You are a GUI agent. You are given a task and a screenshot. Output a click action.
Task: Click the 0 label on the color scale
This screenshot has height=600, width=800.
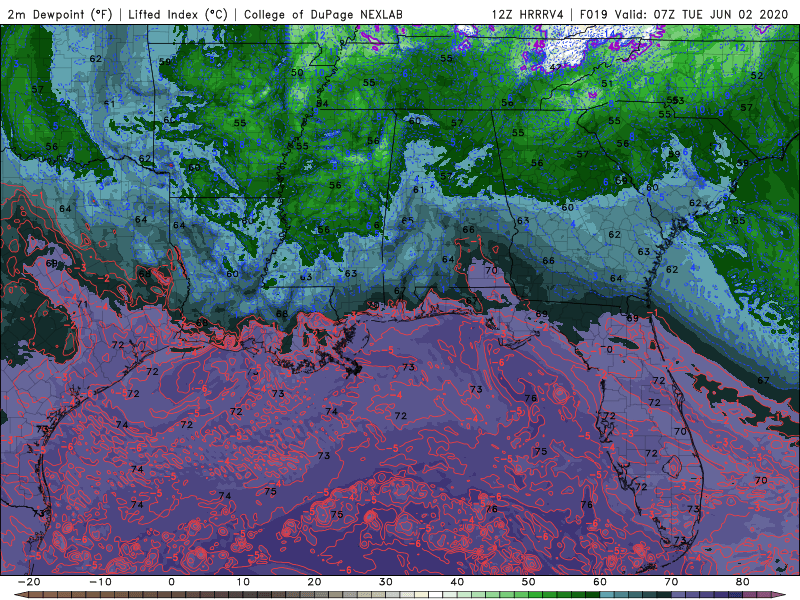pos(171,582)
